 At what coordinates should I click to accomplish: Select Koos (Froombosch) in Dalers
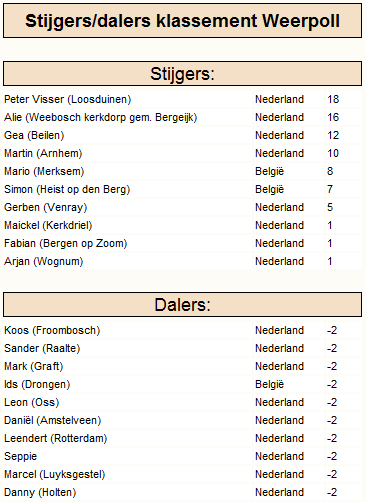(52, 330)
